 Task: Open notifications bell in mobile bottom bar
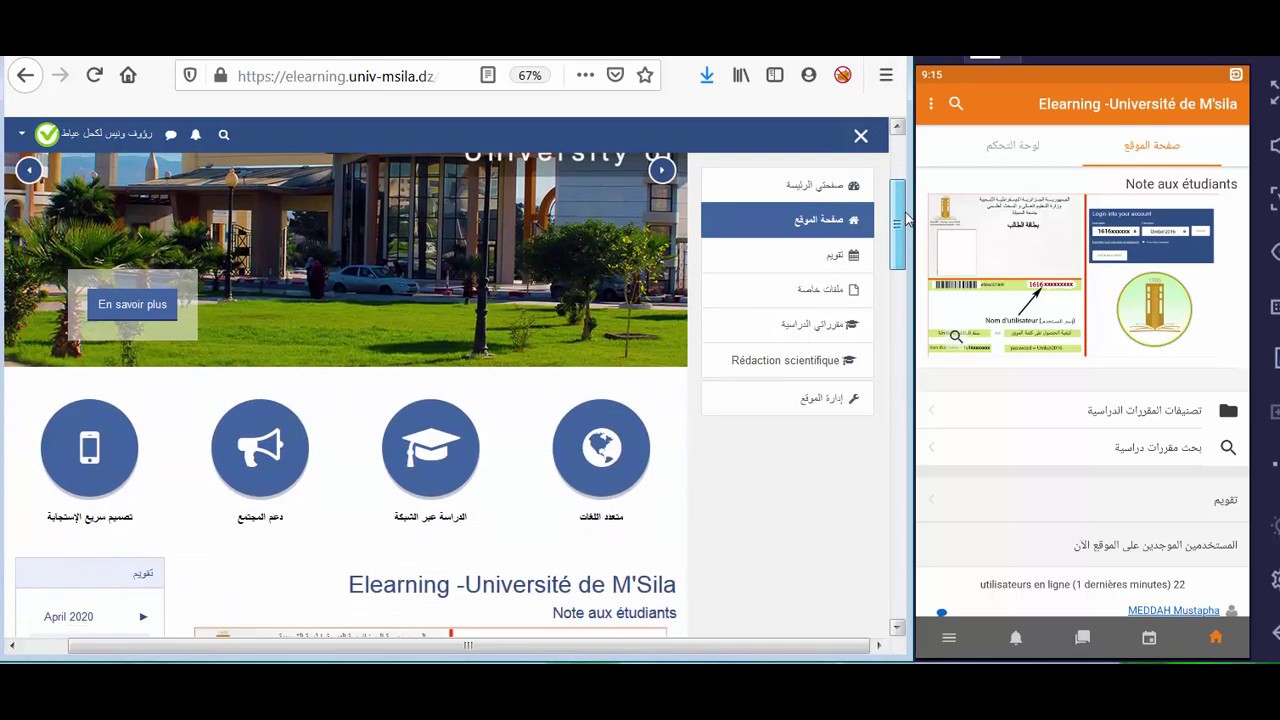click(1016, 638)
